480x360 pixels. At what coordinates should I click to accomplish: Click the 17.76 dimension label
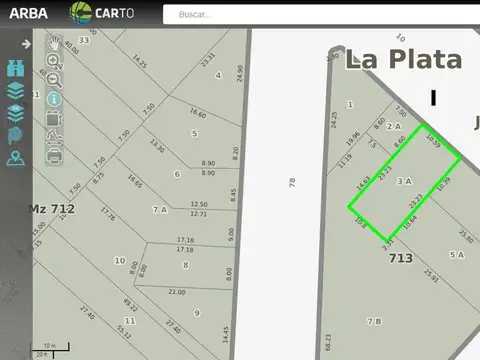click(x=108, y=214)
